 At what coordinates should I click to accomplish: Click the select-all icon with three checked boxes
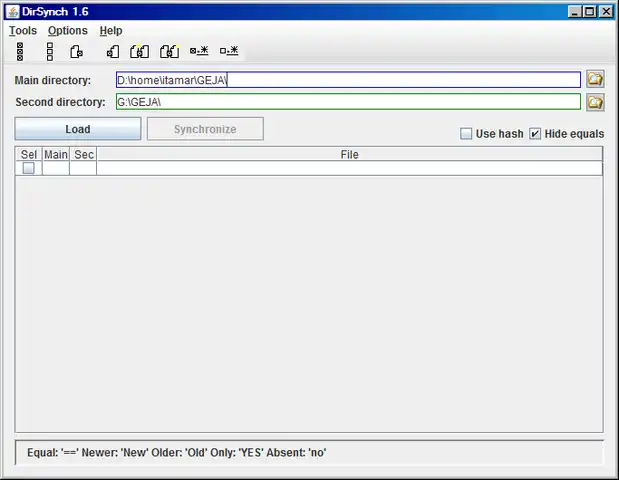pyautogui.click(x=20, y=51)
